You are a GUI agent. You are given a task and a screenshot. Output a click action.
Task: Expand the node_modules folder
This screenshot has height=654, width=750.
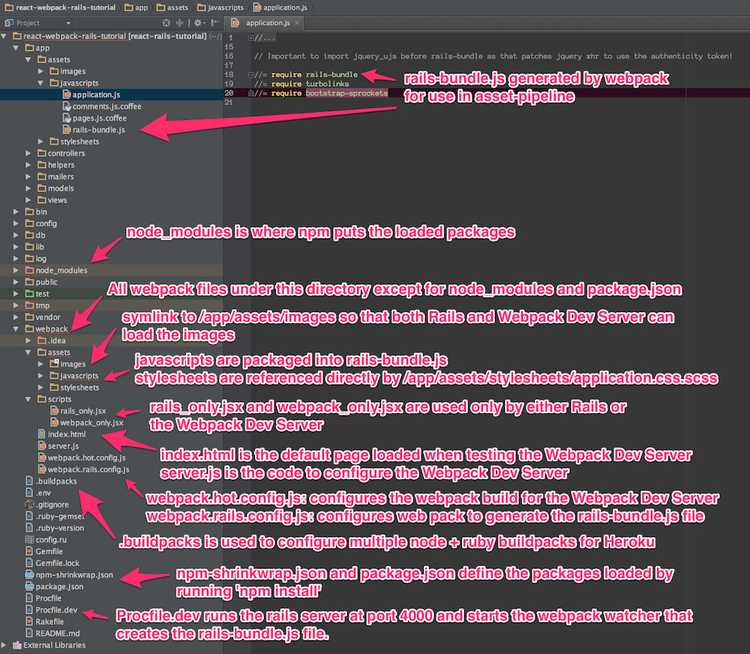tap(17, 270)
